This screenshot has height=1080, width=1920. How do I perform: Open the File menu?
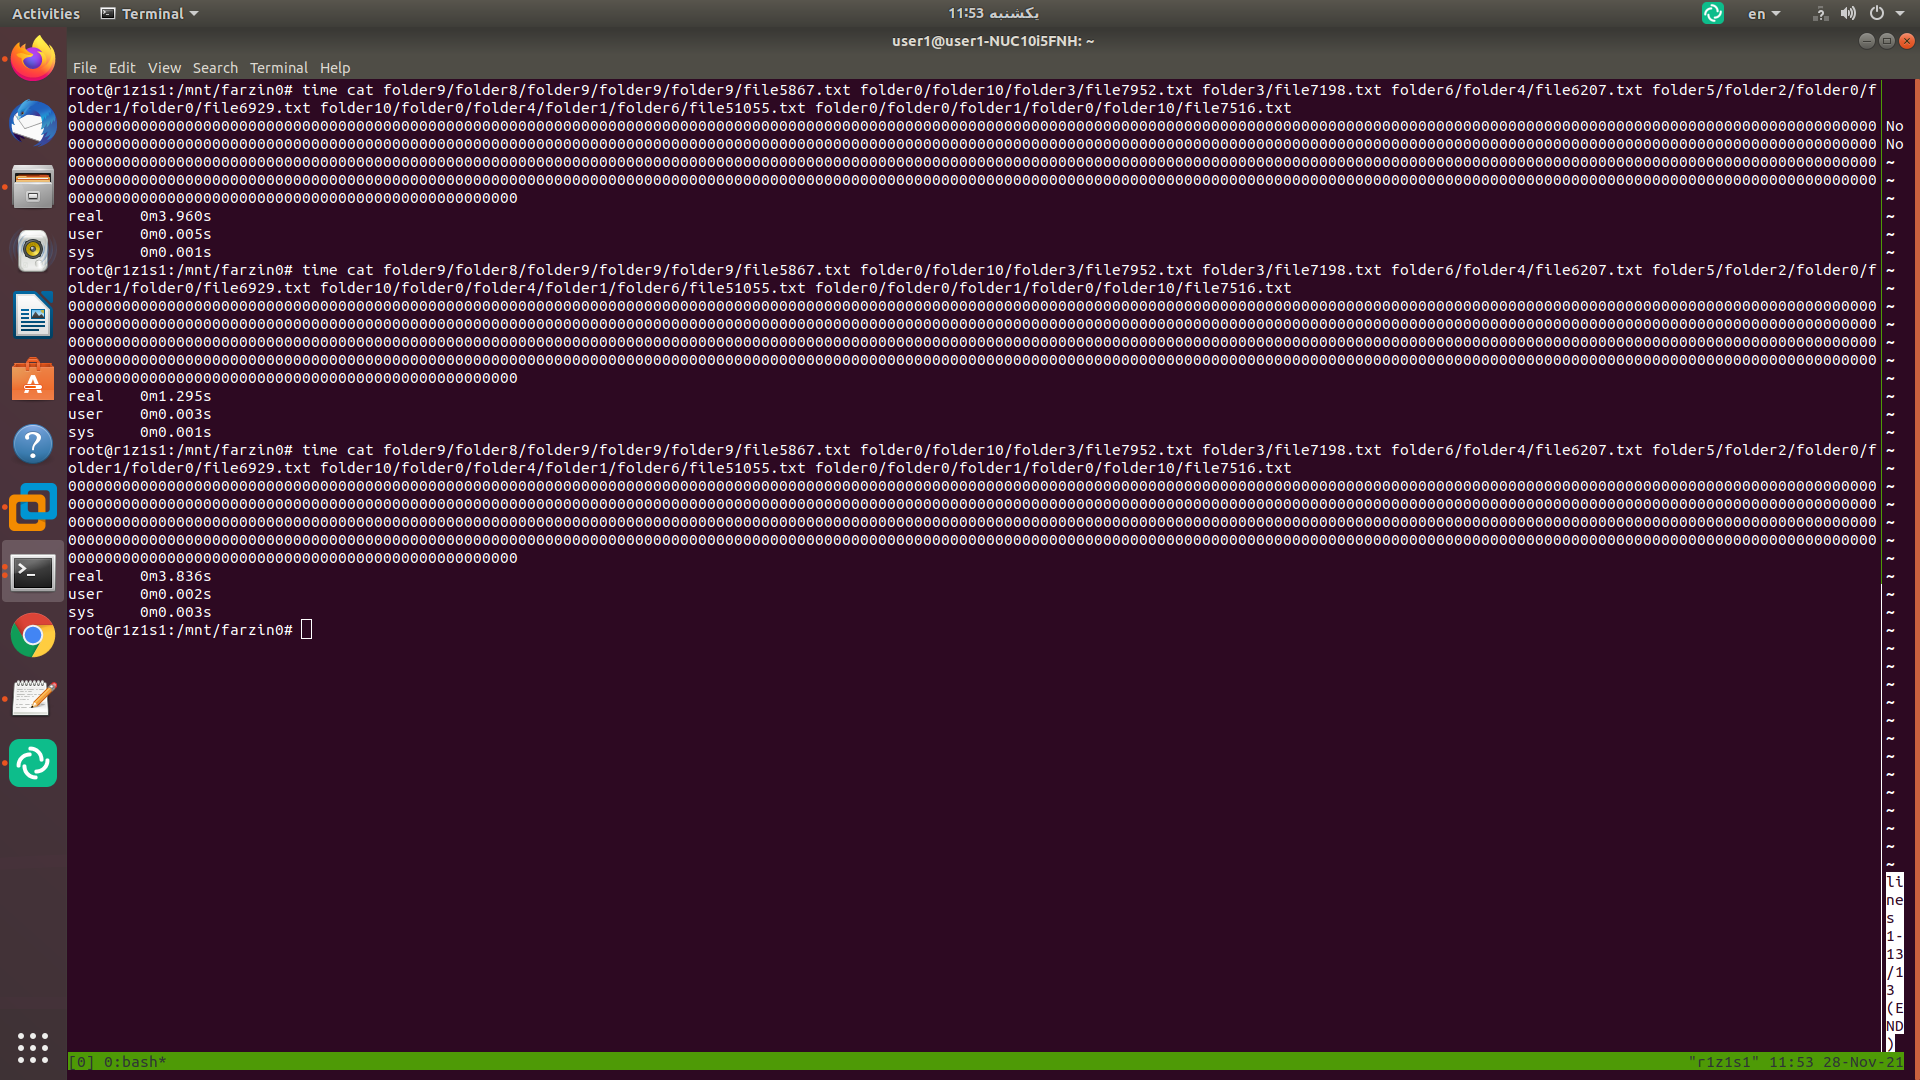[x=85, y=68]
